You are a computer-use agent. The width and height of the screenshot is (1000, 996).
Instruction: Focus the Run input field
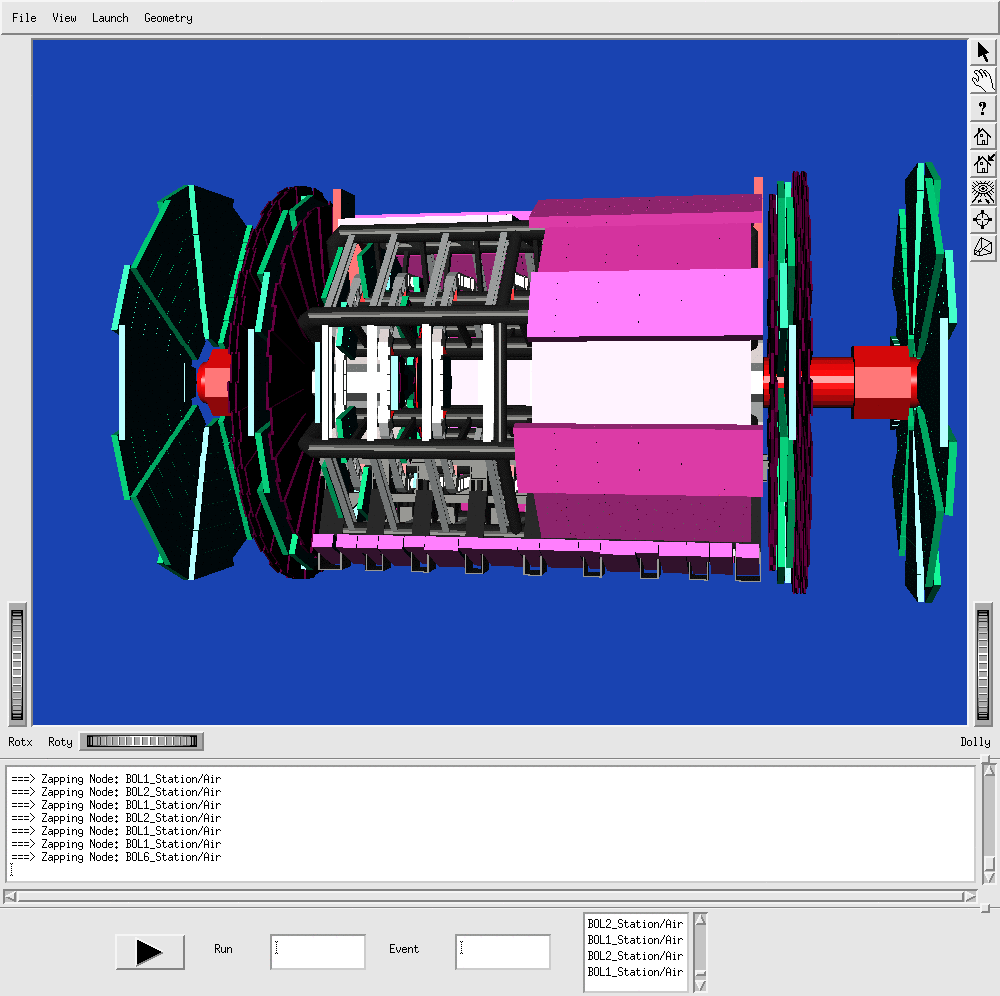pos(317,952)
